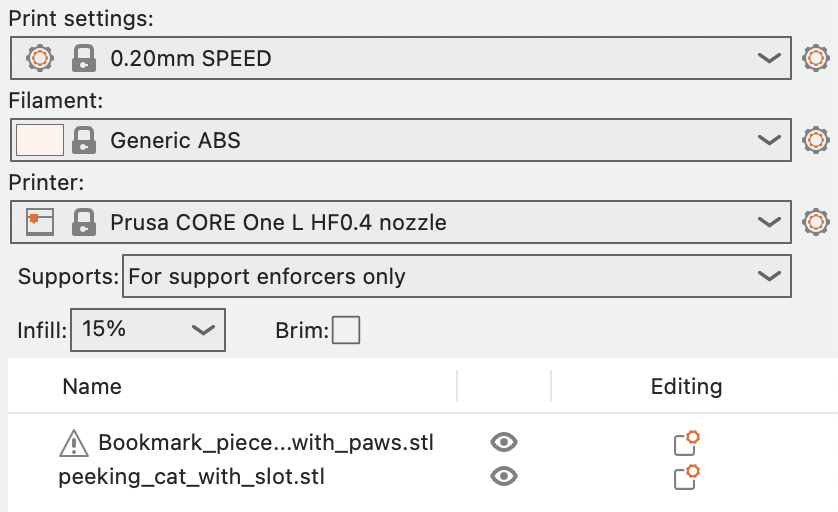Open filament settings via the gear icon
The height and width of the screenshot is (512, 838).
point(817,140)
